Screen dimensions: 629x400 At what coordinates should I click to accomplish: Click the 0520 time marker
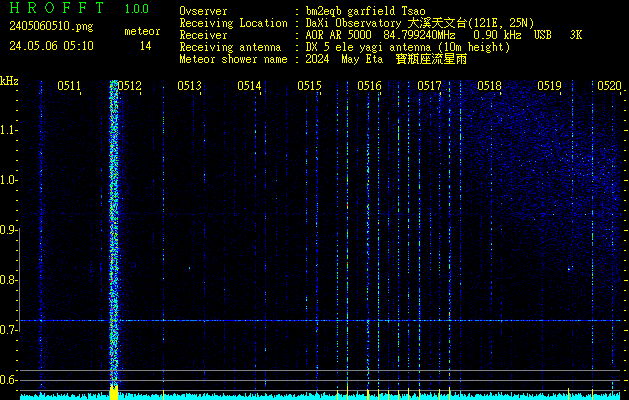click(x=609, y=87)
